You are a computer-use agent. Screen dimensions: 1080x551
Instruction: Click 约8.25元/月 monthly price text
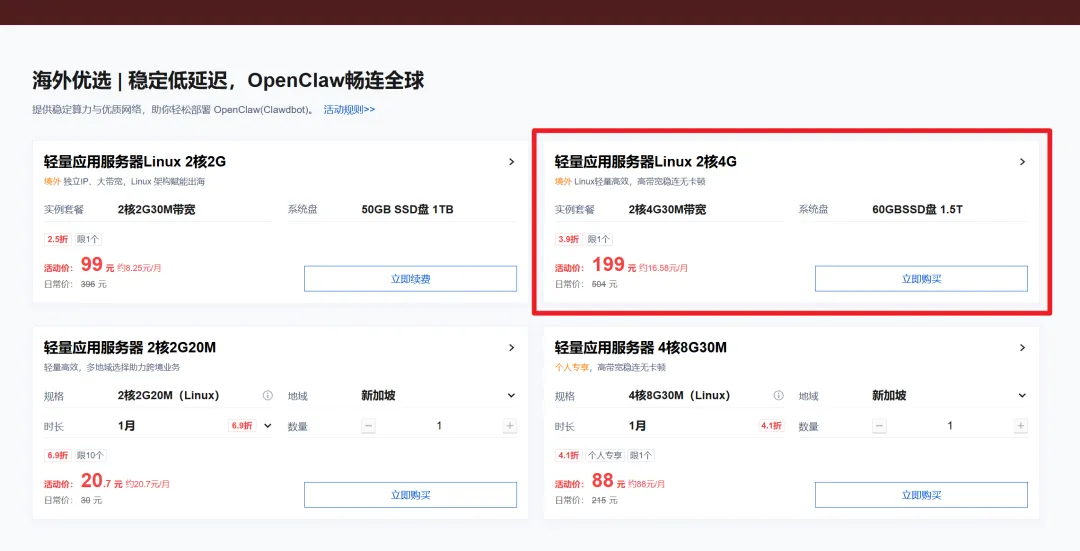coord(139,268)
